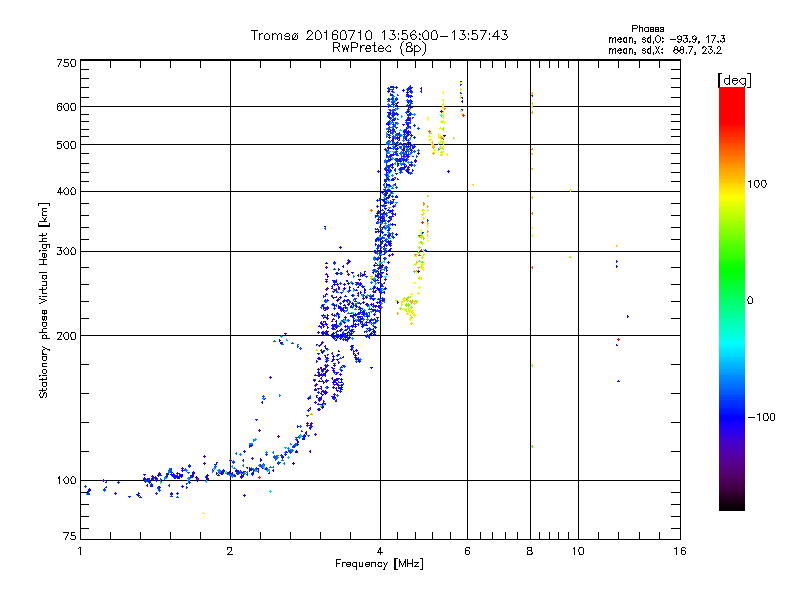Screen dimensions: 800x600
Task: Click the 'mean, sd,O: -93.9, 17.3' text
Action: pyautogui.click(x=666, y=39)
